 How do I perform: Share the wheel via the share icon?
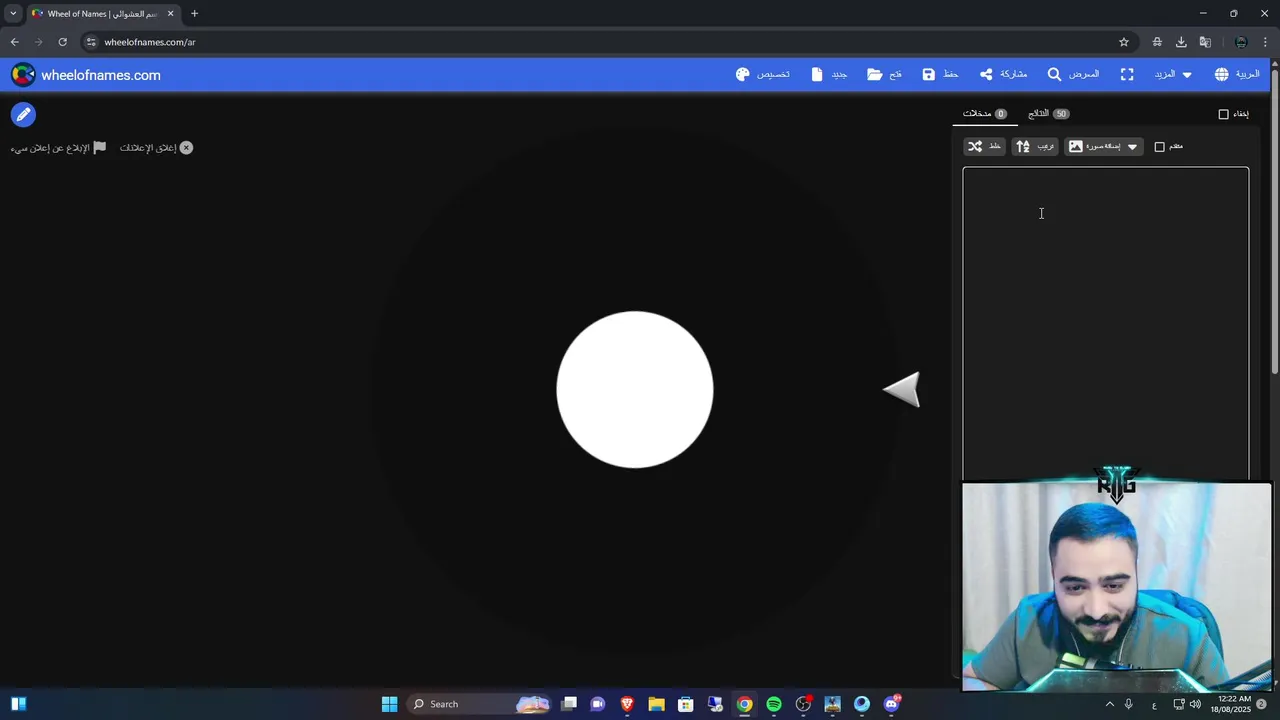1003,74
